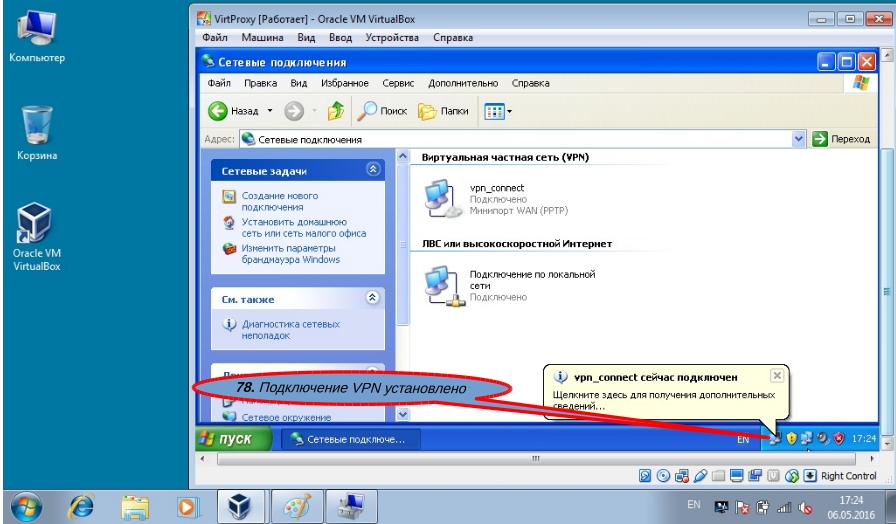Click the Action Center flag tray icon
Viewport: 896px width, 524px height.
click(742, 507)
